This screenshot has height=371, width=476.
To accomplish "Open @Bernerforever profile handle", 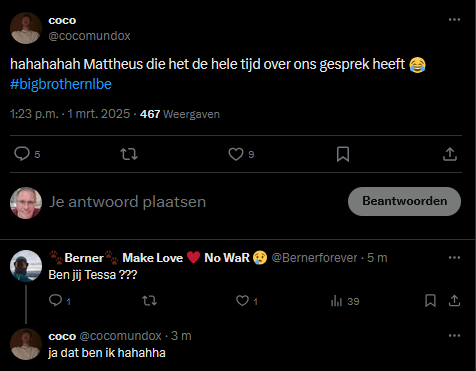I will [314, 258].
